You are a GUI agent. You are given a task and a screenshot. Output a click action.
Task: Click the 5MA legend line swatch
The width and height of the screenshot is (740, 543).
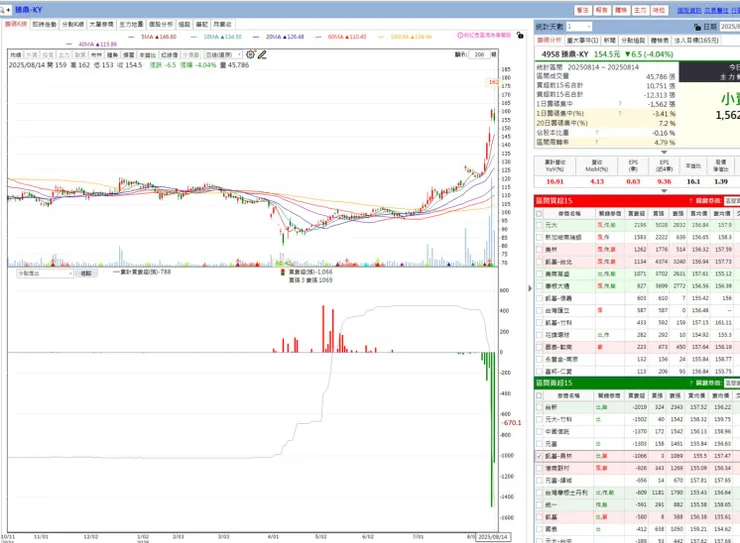pos(131,37)
